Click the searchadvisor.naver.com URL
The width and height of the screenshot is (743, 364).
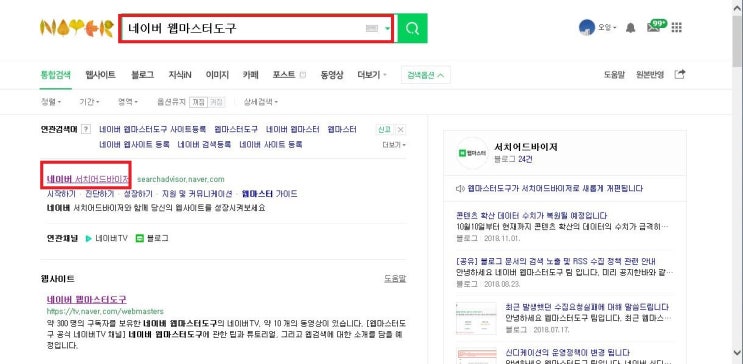point(181,179)
